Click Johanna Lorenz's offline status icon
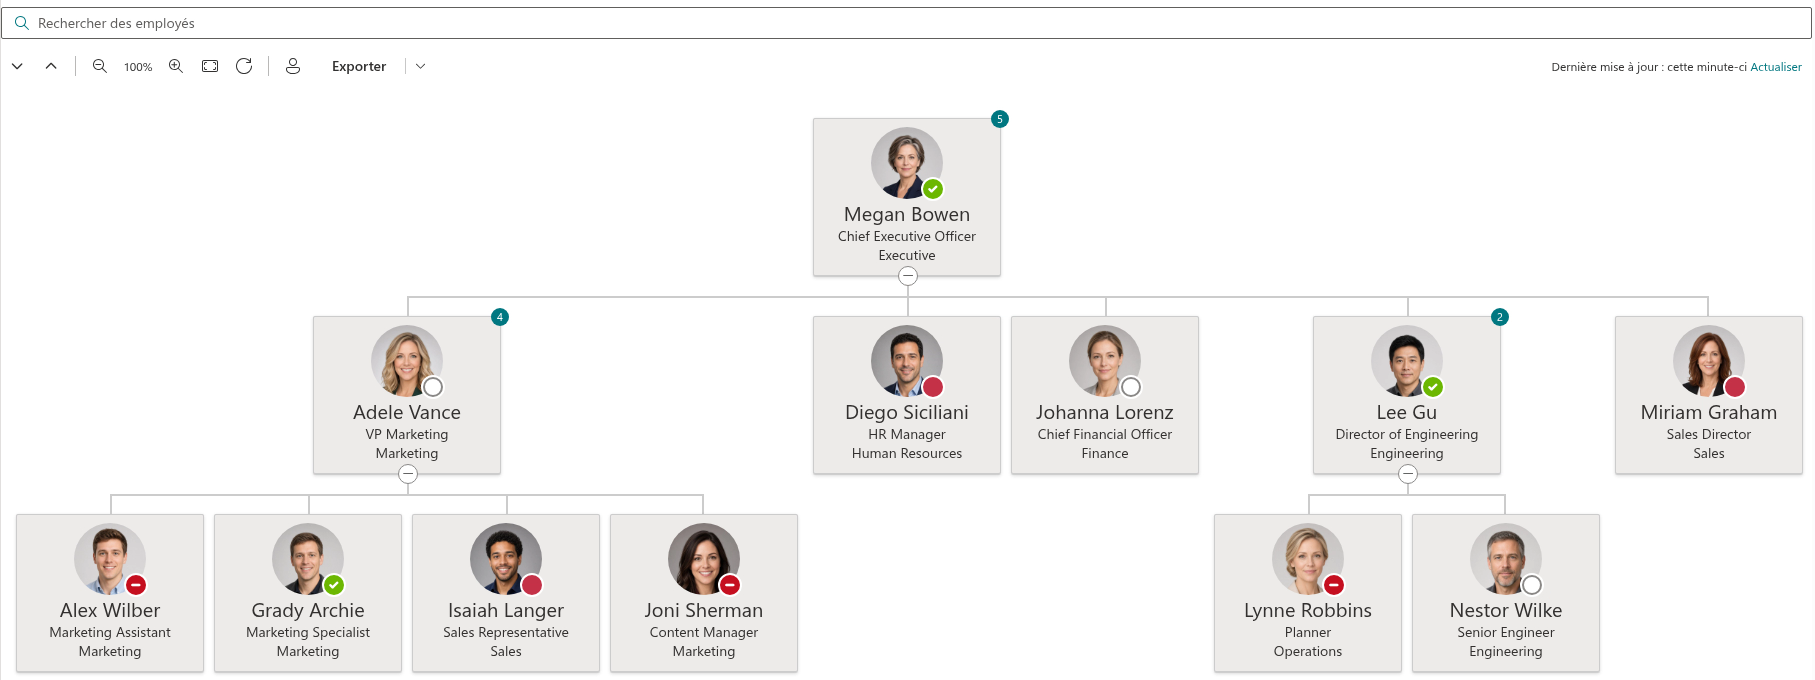 pos(1131,387)
